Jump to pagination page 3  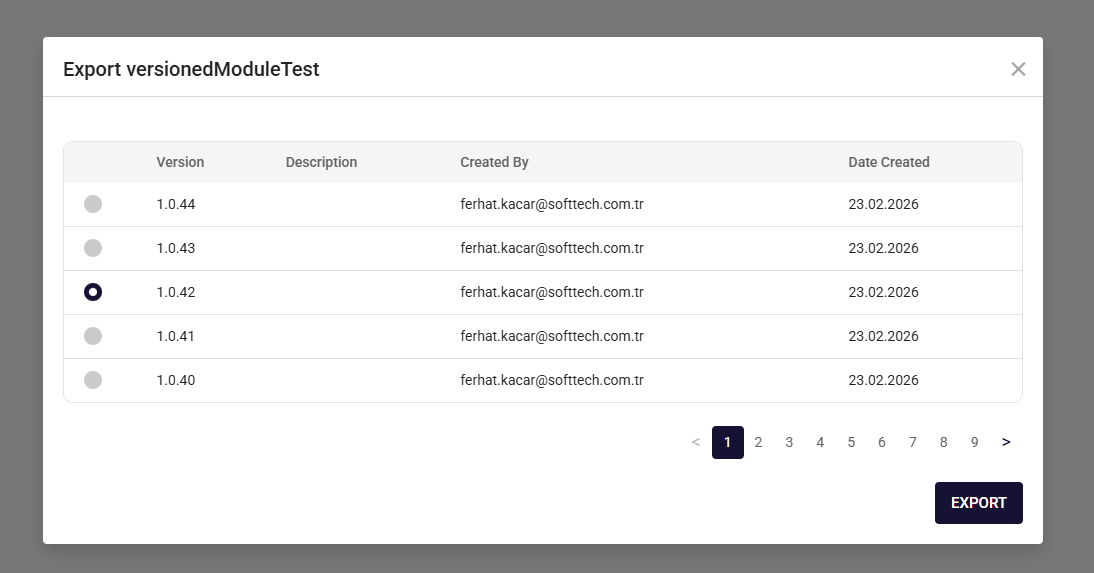[x=789, y=442]
